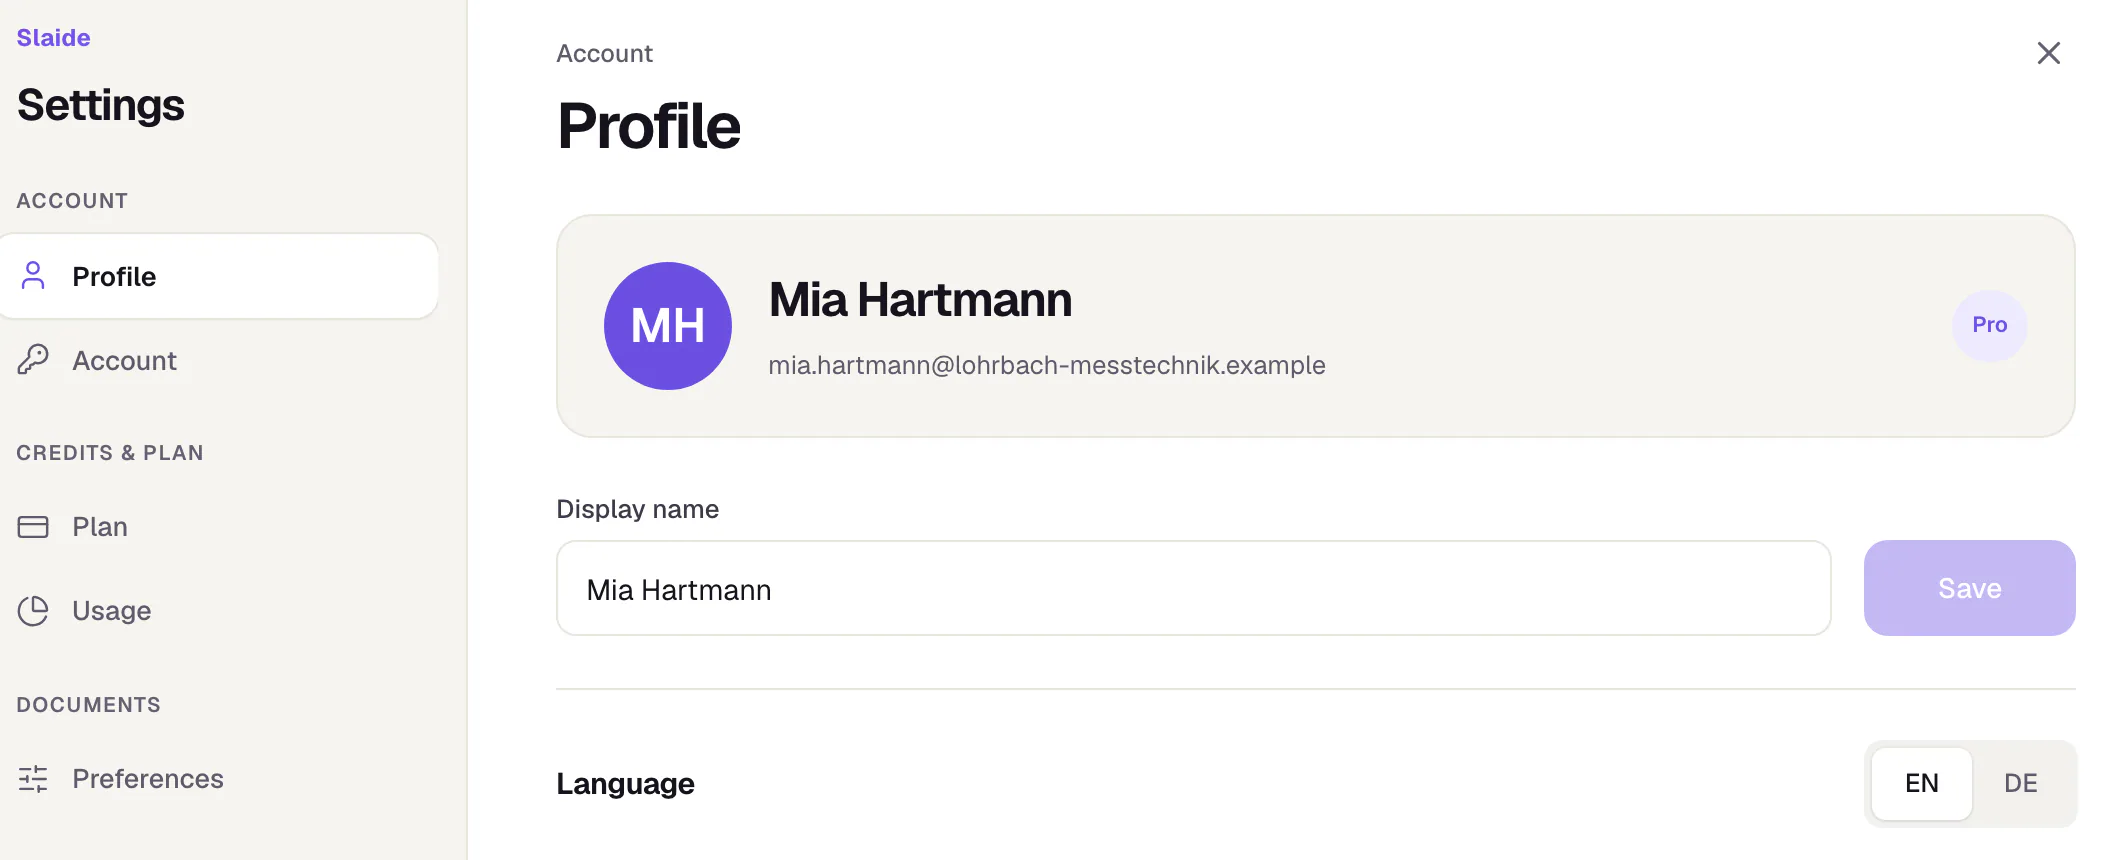
Task: Click the Plan credit card icon
Action: pyautogui.click(x=33, y=527)
